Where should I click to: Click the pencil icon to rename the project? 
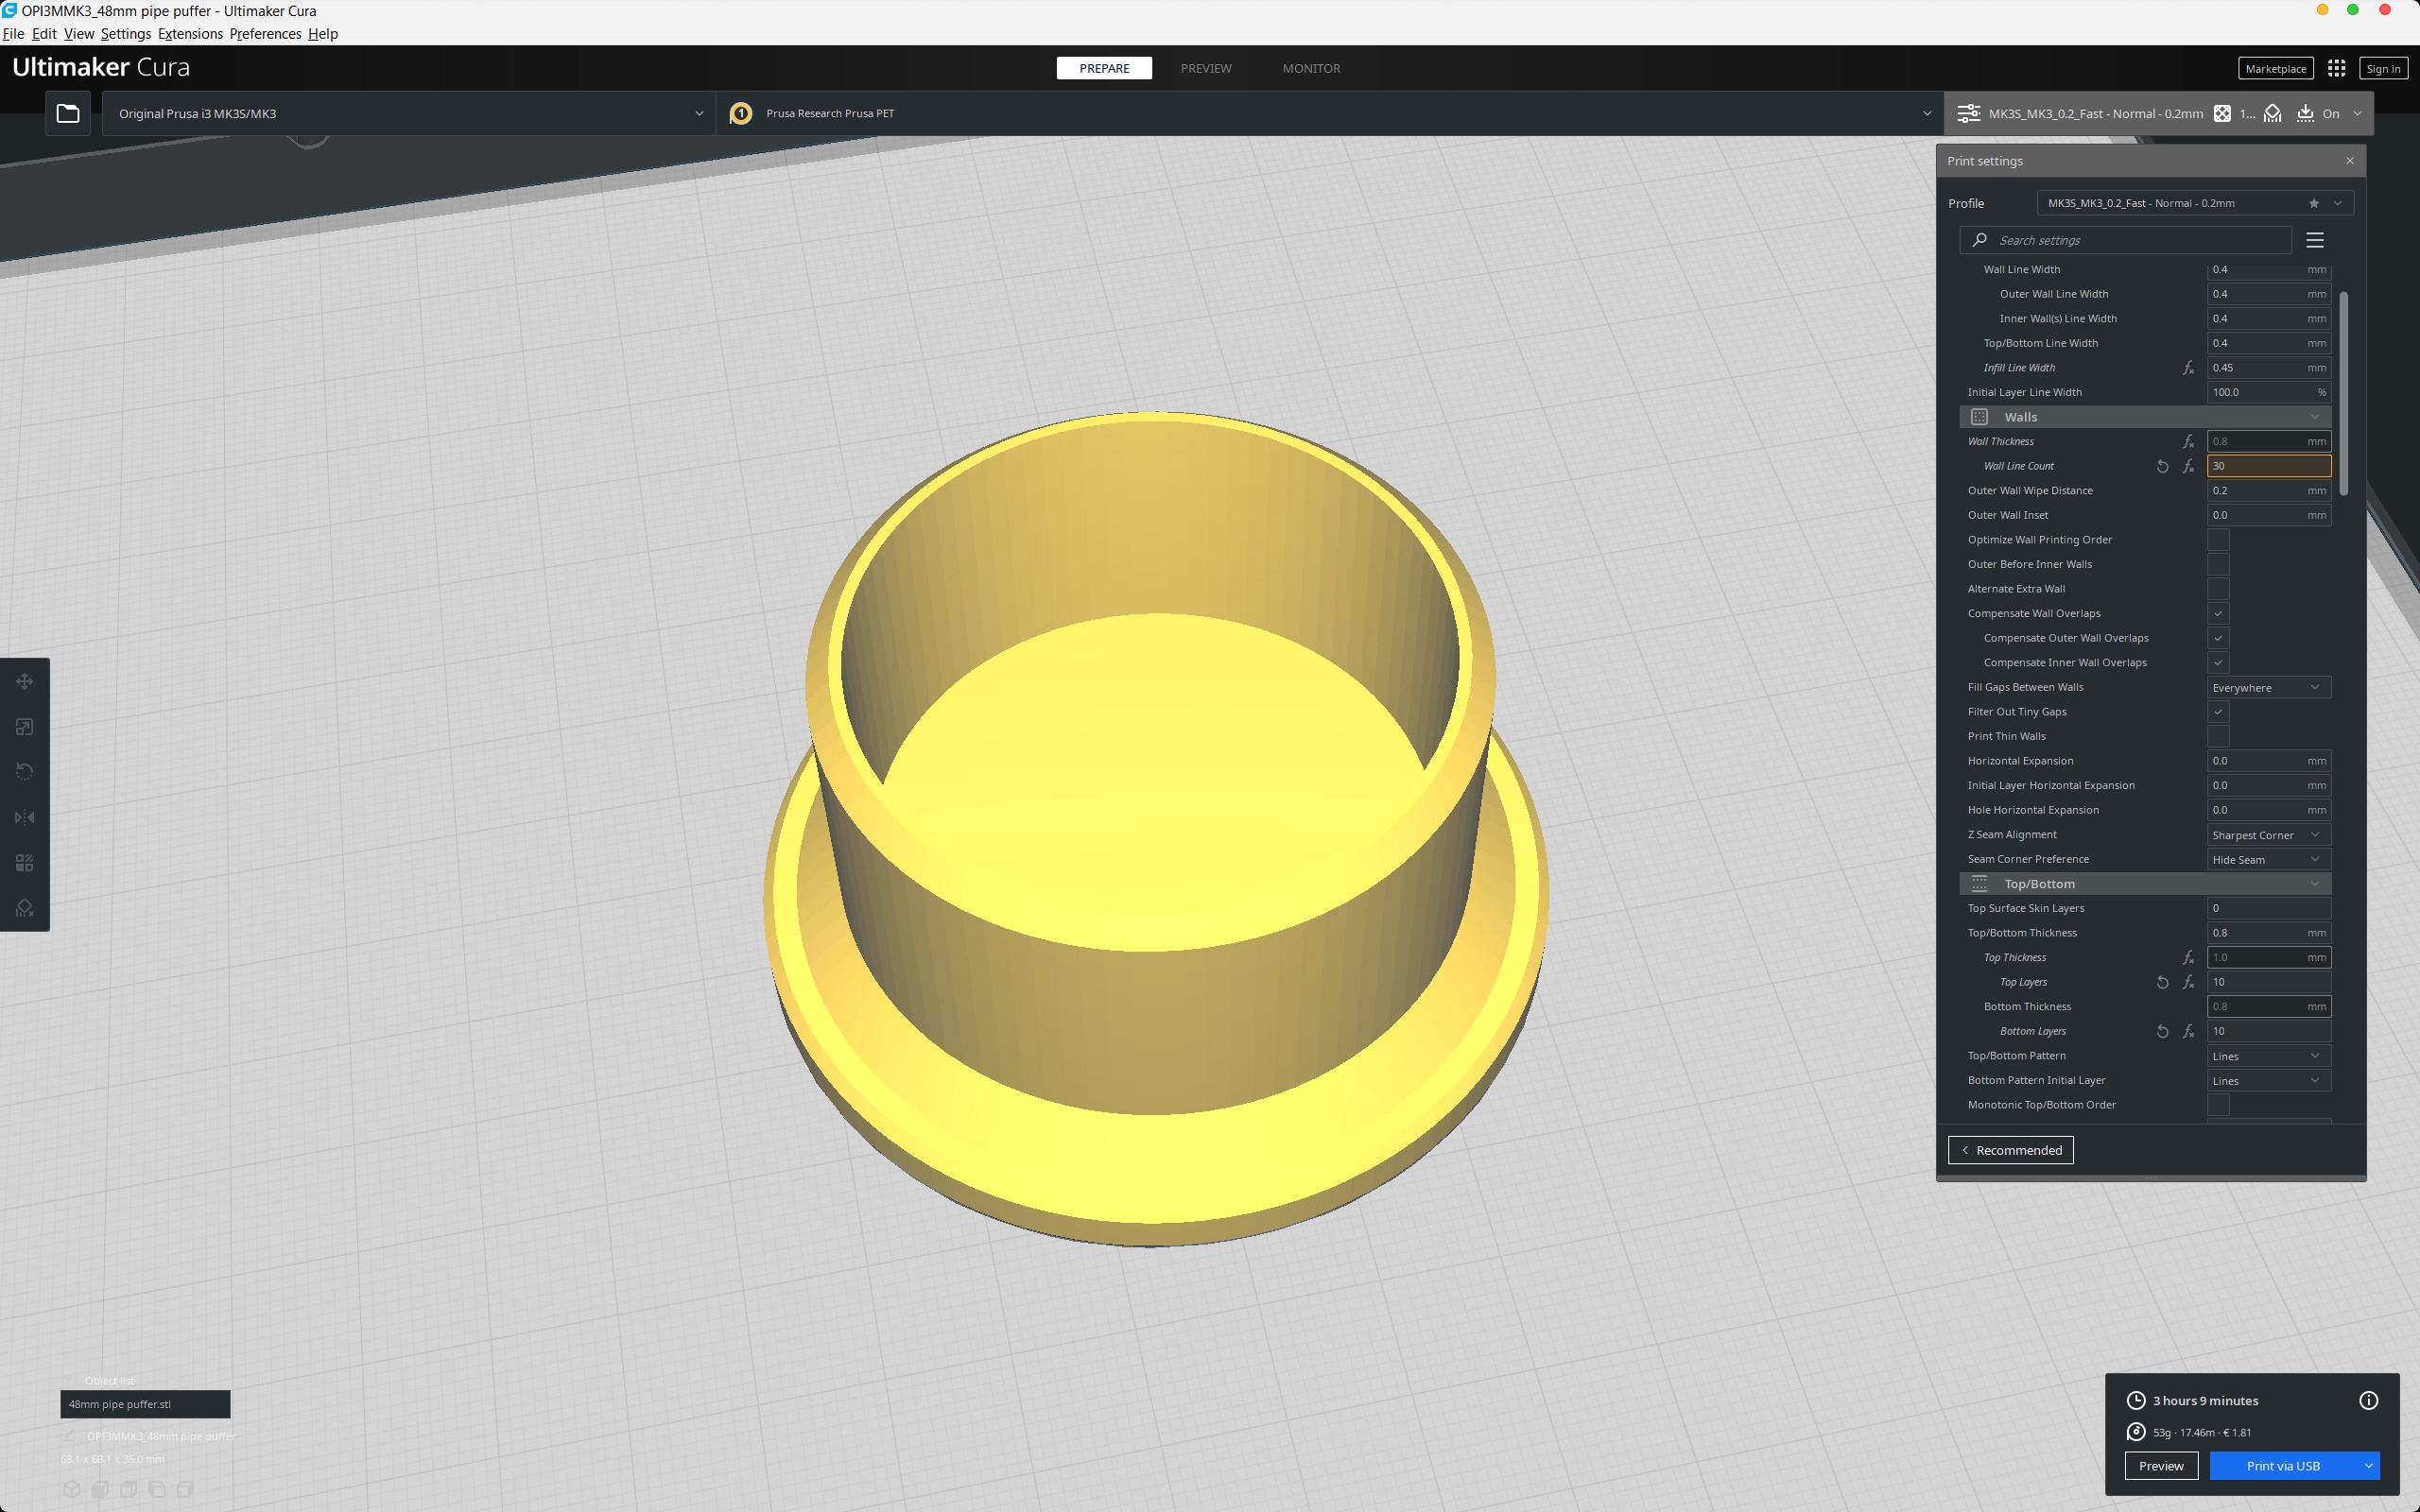point(69,1436)
